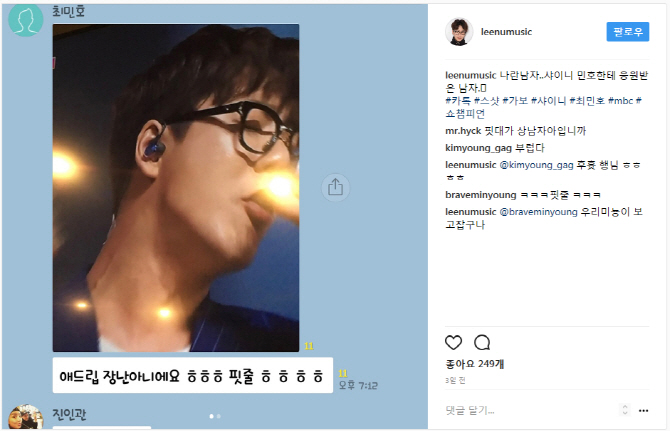Open the #샤이니 hashtag

click(x=548, y=101)
